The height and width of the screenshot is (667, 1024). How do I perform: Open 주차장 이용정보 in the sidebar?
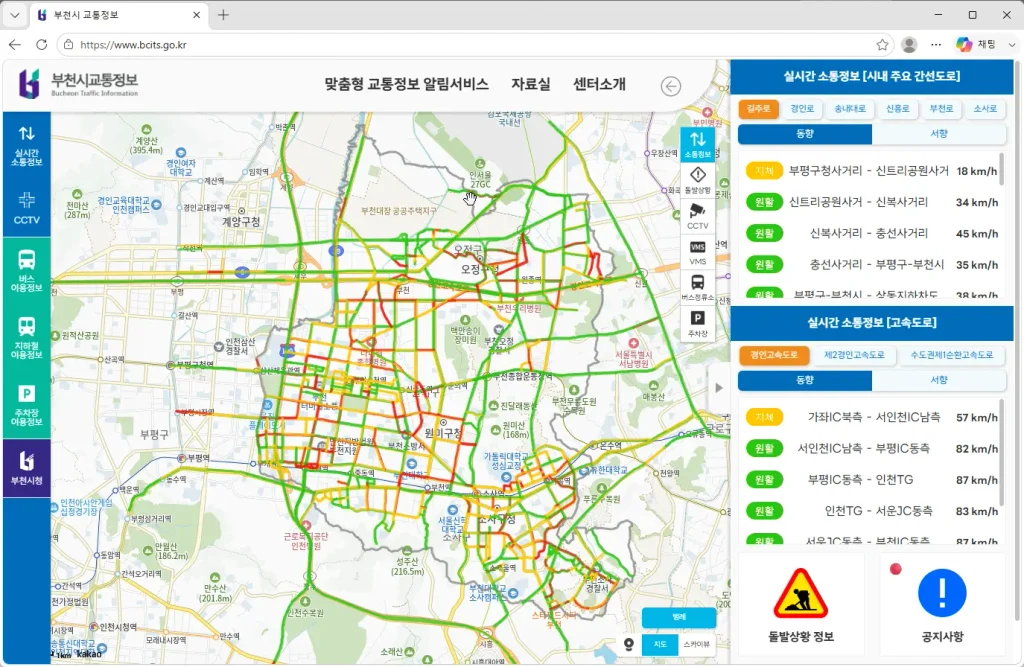pyautogui.click(x=27, y=404)
